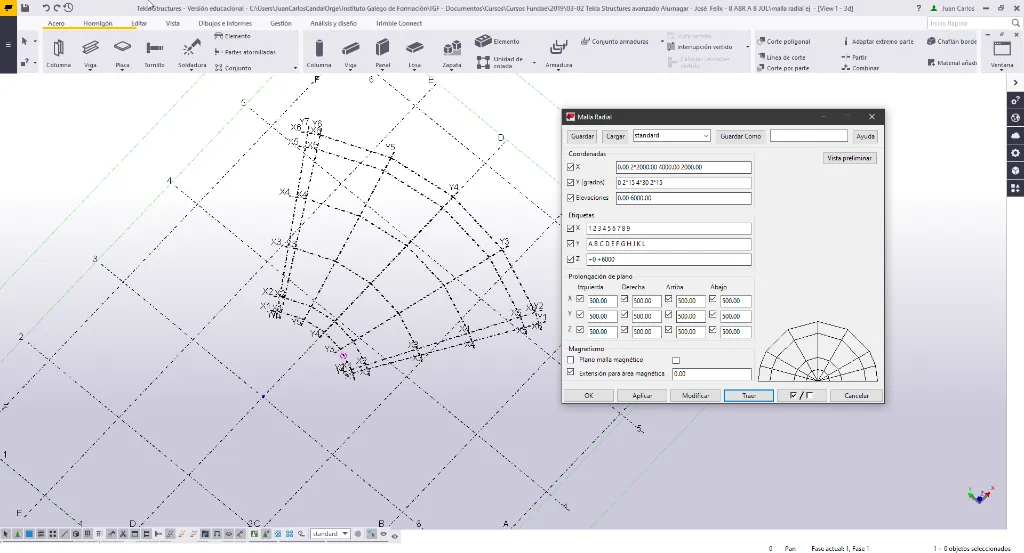Open the Dibujos e informes tab
Image resolution: width=1024 pixels, height=553 pixels.
[x=225, y=24]
